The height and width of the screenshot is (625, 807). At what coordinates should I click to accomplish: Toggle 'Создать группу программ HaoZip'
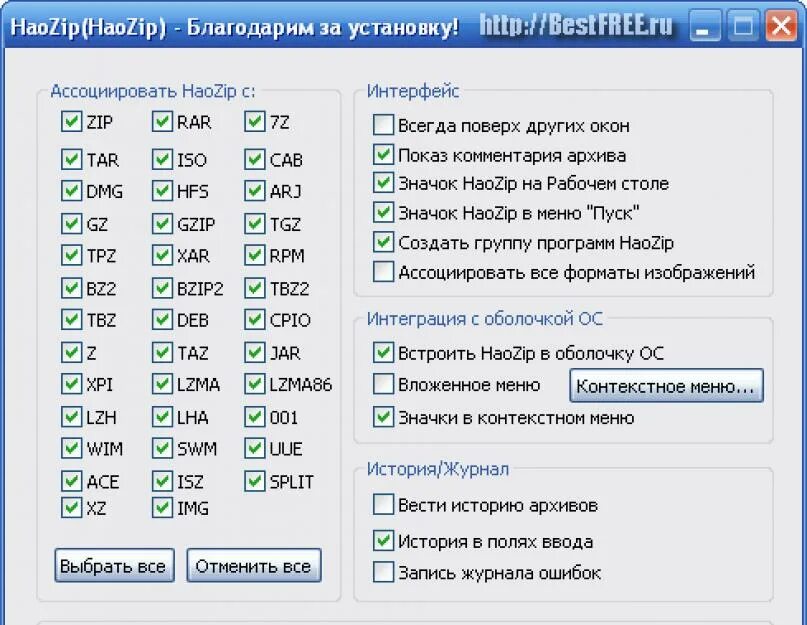(x=383, y=242)
